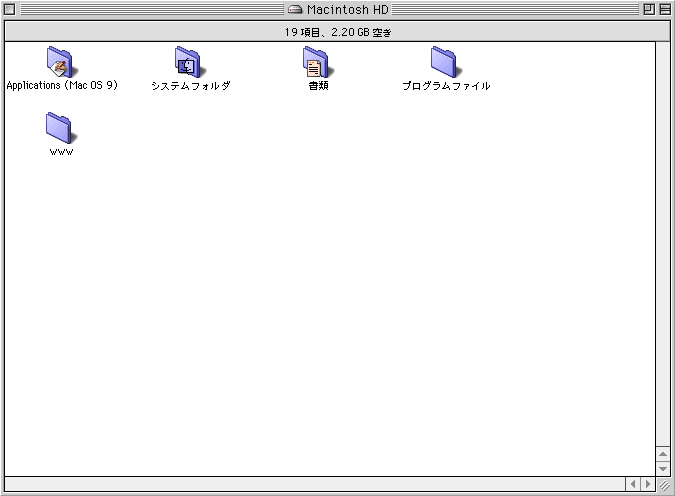Click the システムフォルダ label text
The height and width of the screenshot is (496, 675).
191,86
